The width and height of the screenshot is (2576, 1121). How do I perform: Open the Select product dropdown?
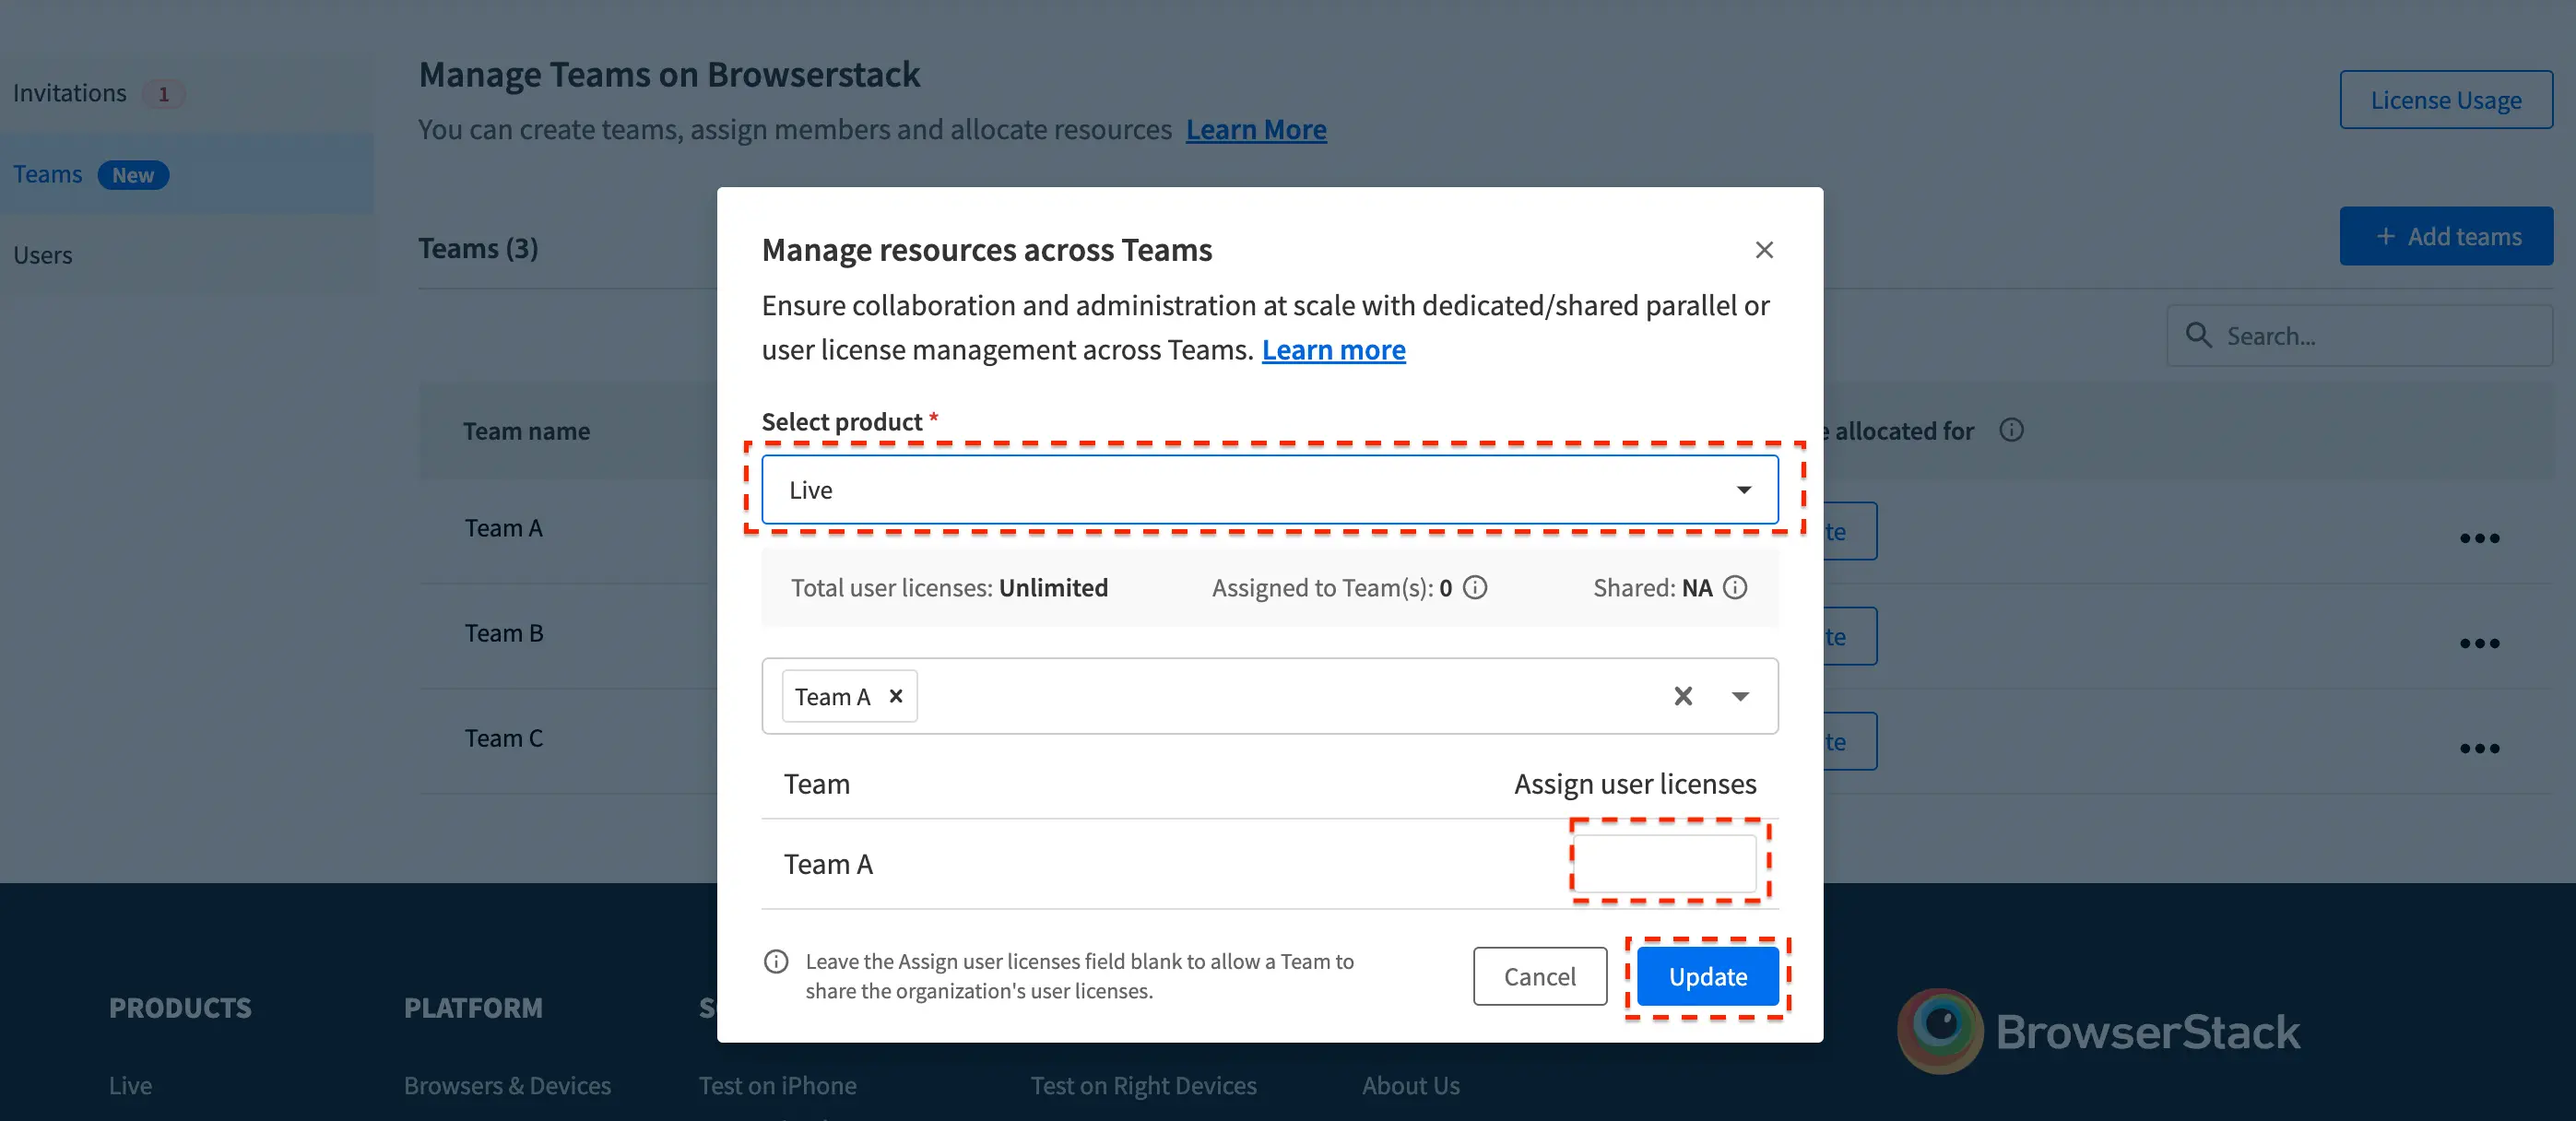coord(1269,490)
